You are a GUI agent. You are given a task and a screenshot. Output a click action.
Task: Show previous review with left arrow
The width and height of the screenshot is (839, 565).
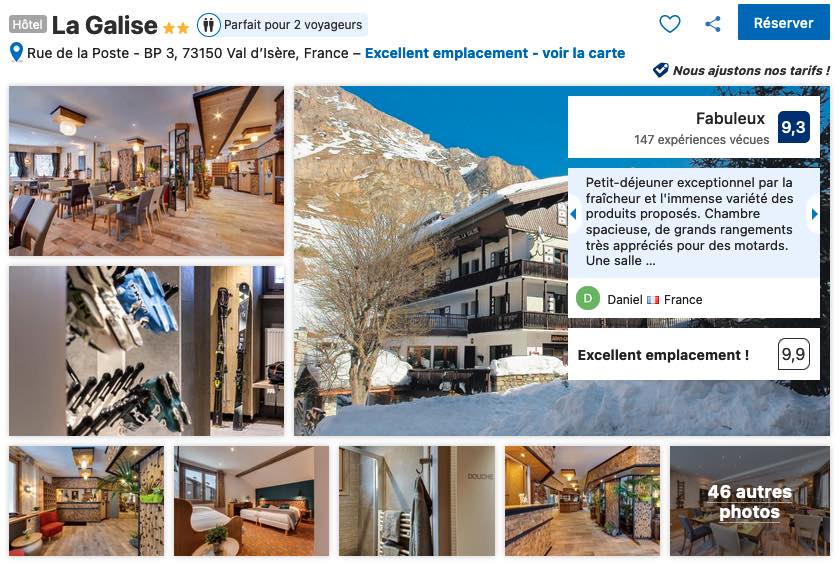574,214
